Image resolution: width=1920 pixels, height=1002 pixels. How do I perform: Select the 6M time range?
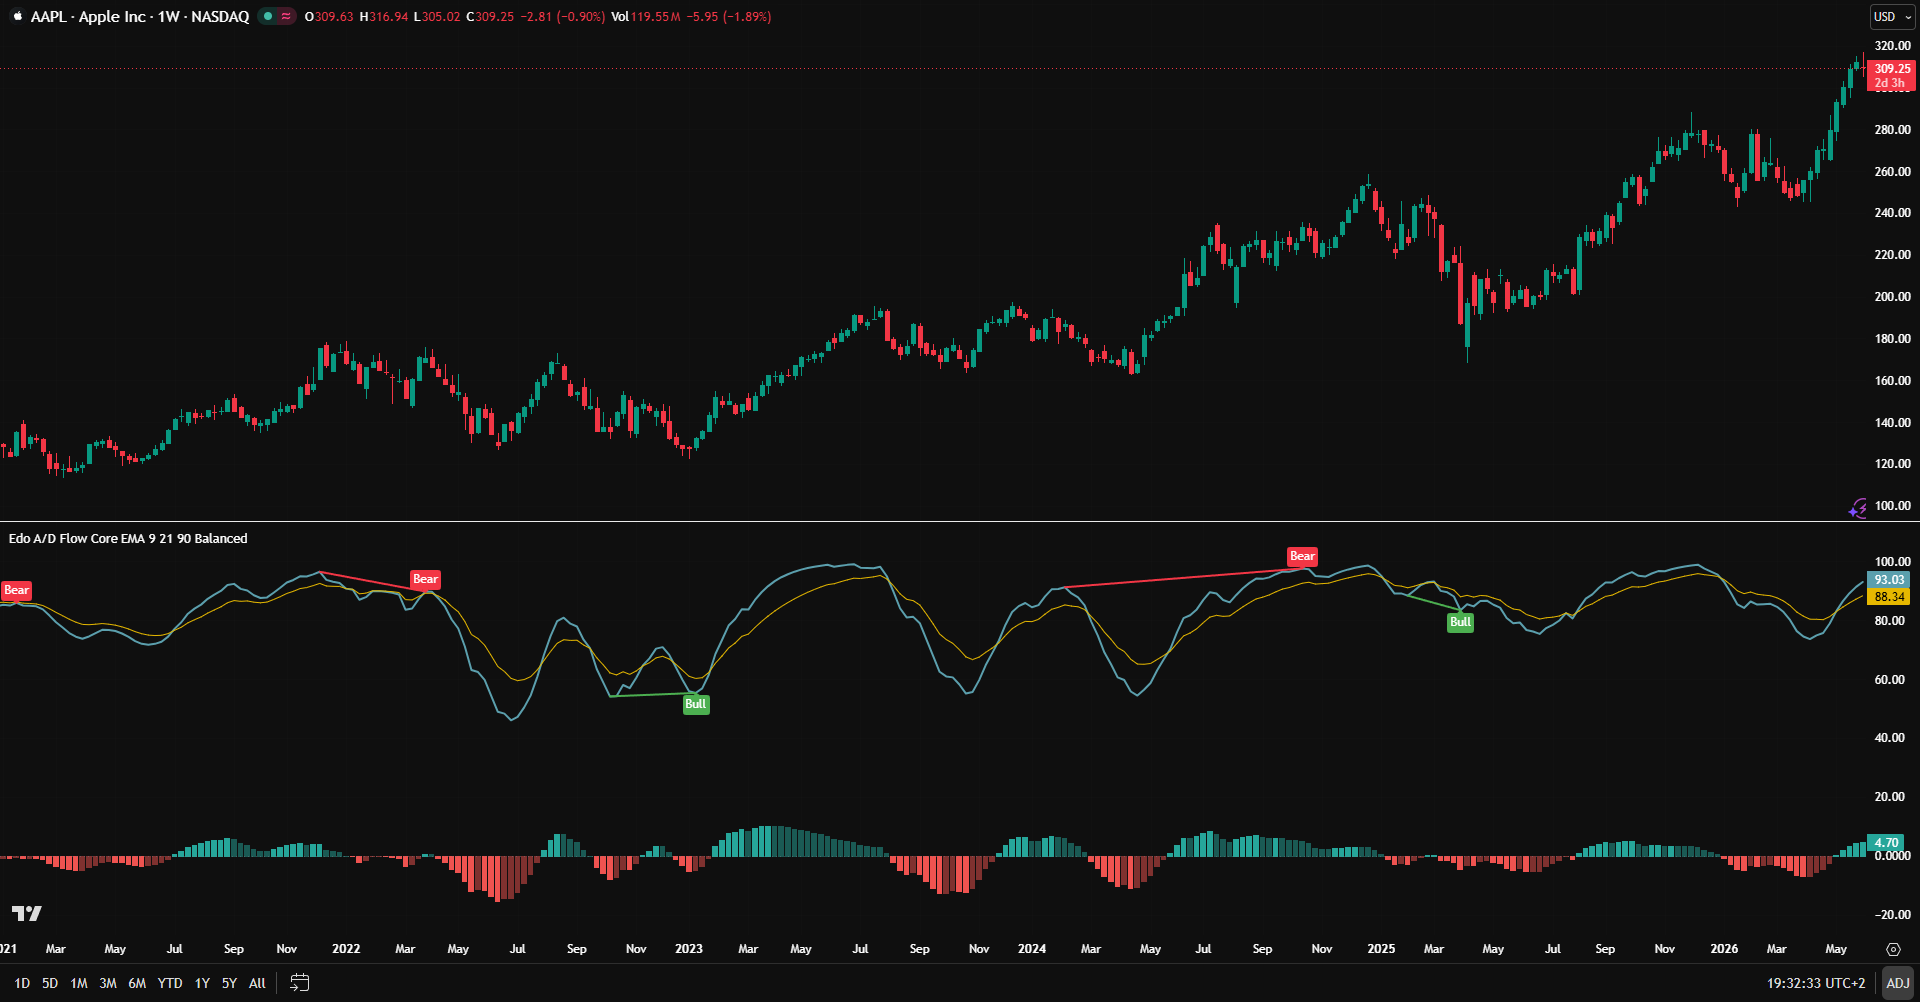click(137, 983)
